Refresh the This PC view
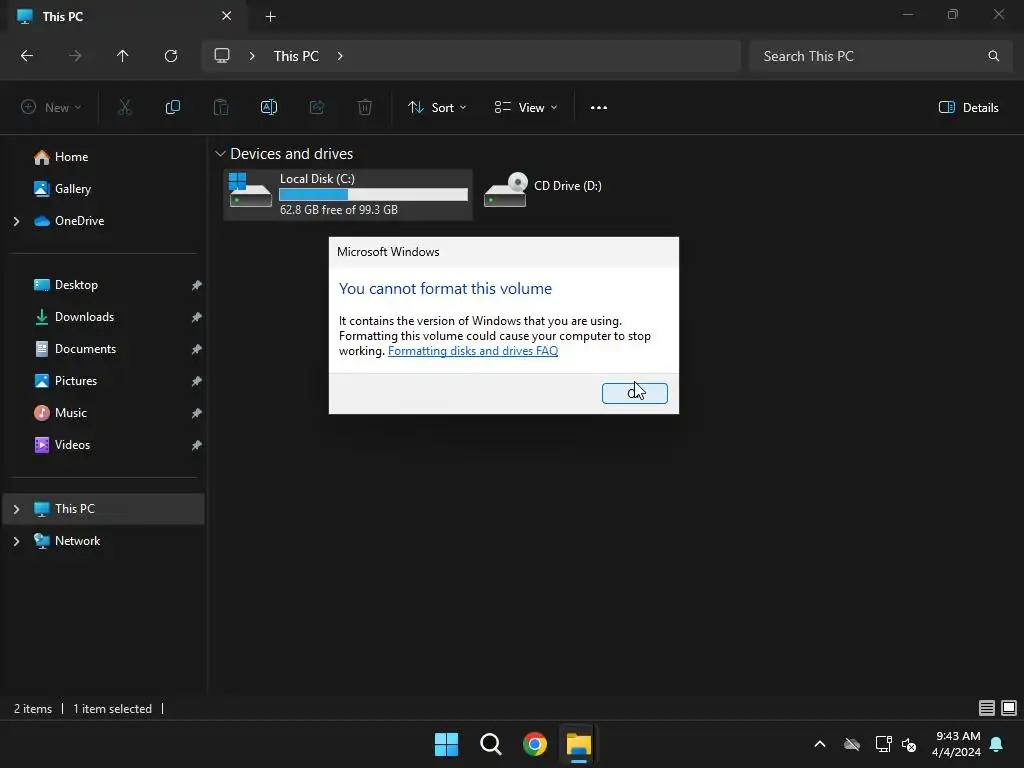Screen dimensions: 1024x768 171,56
